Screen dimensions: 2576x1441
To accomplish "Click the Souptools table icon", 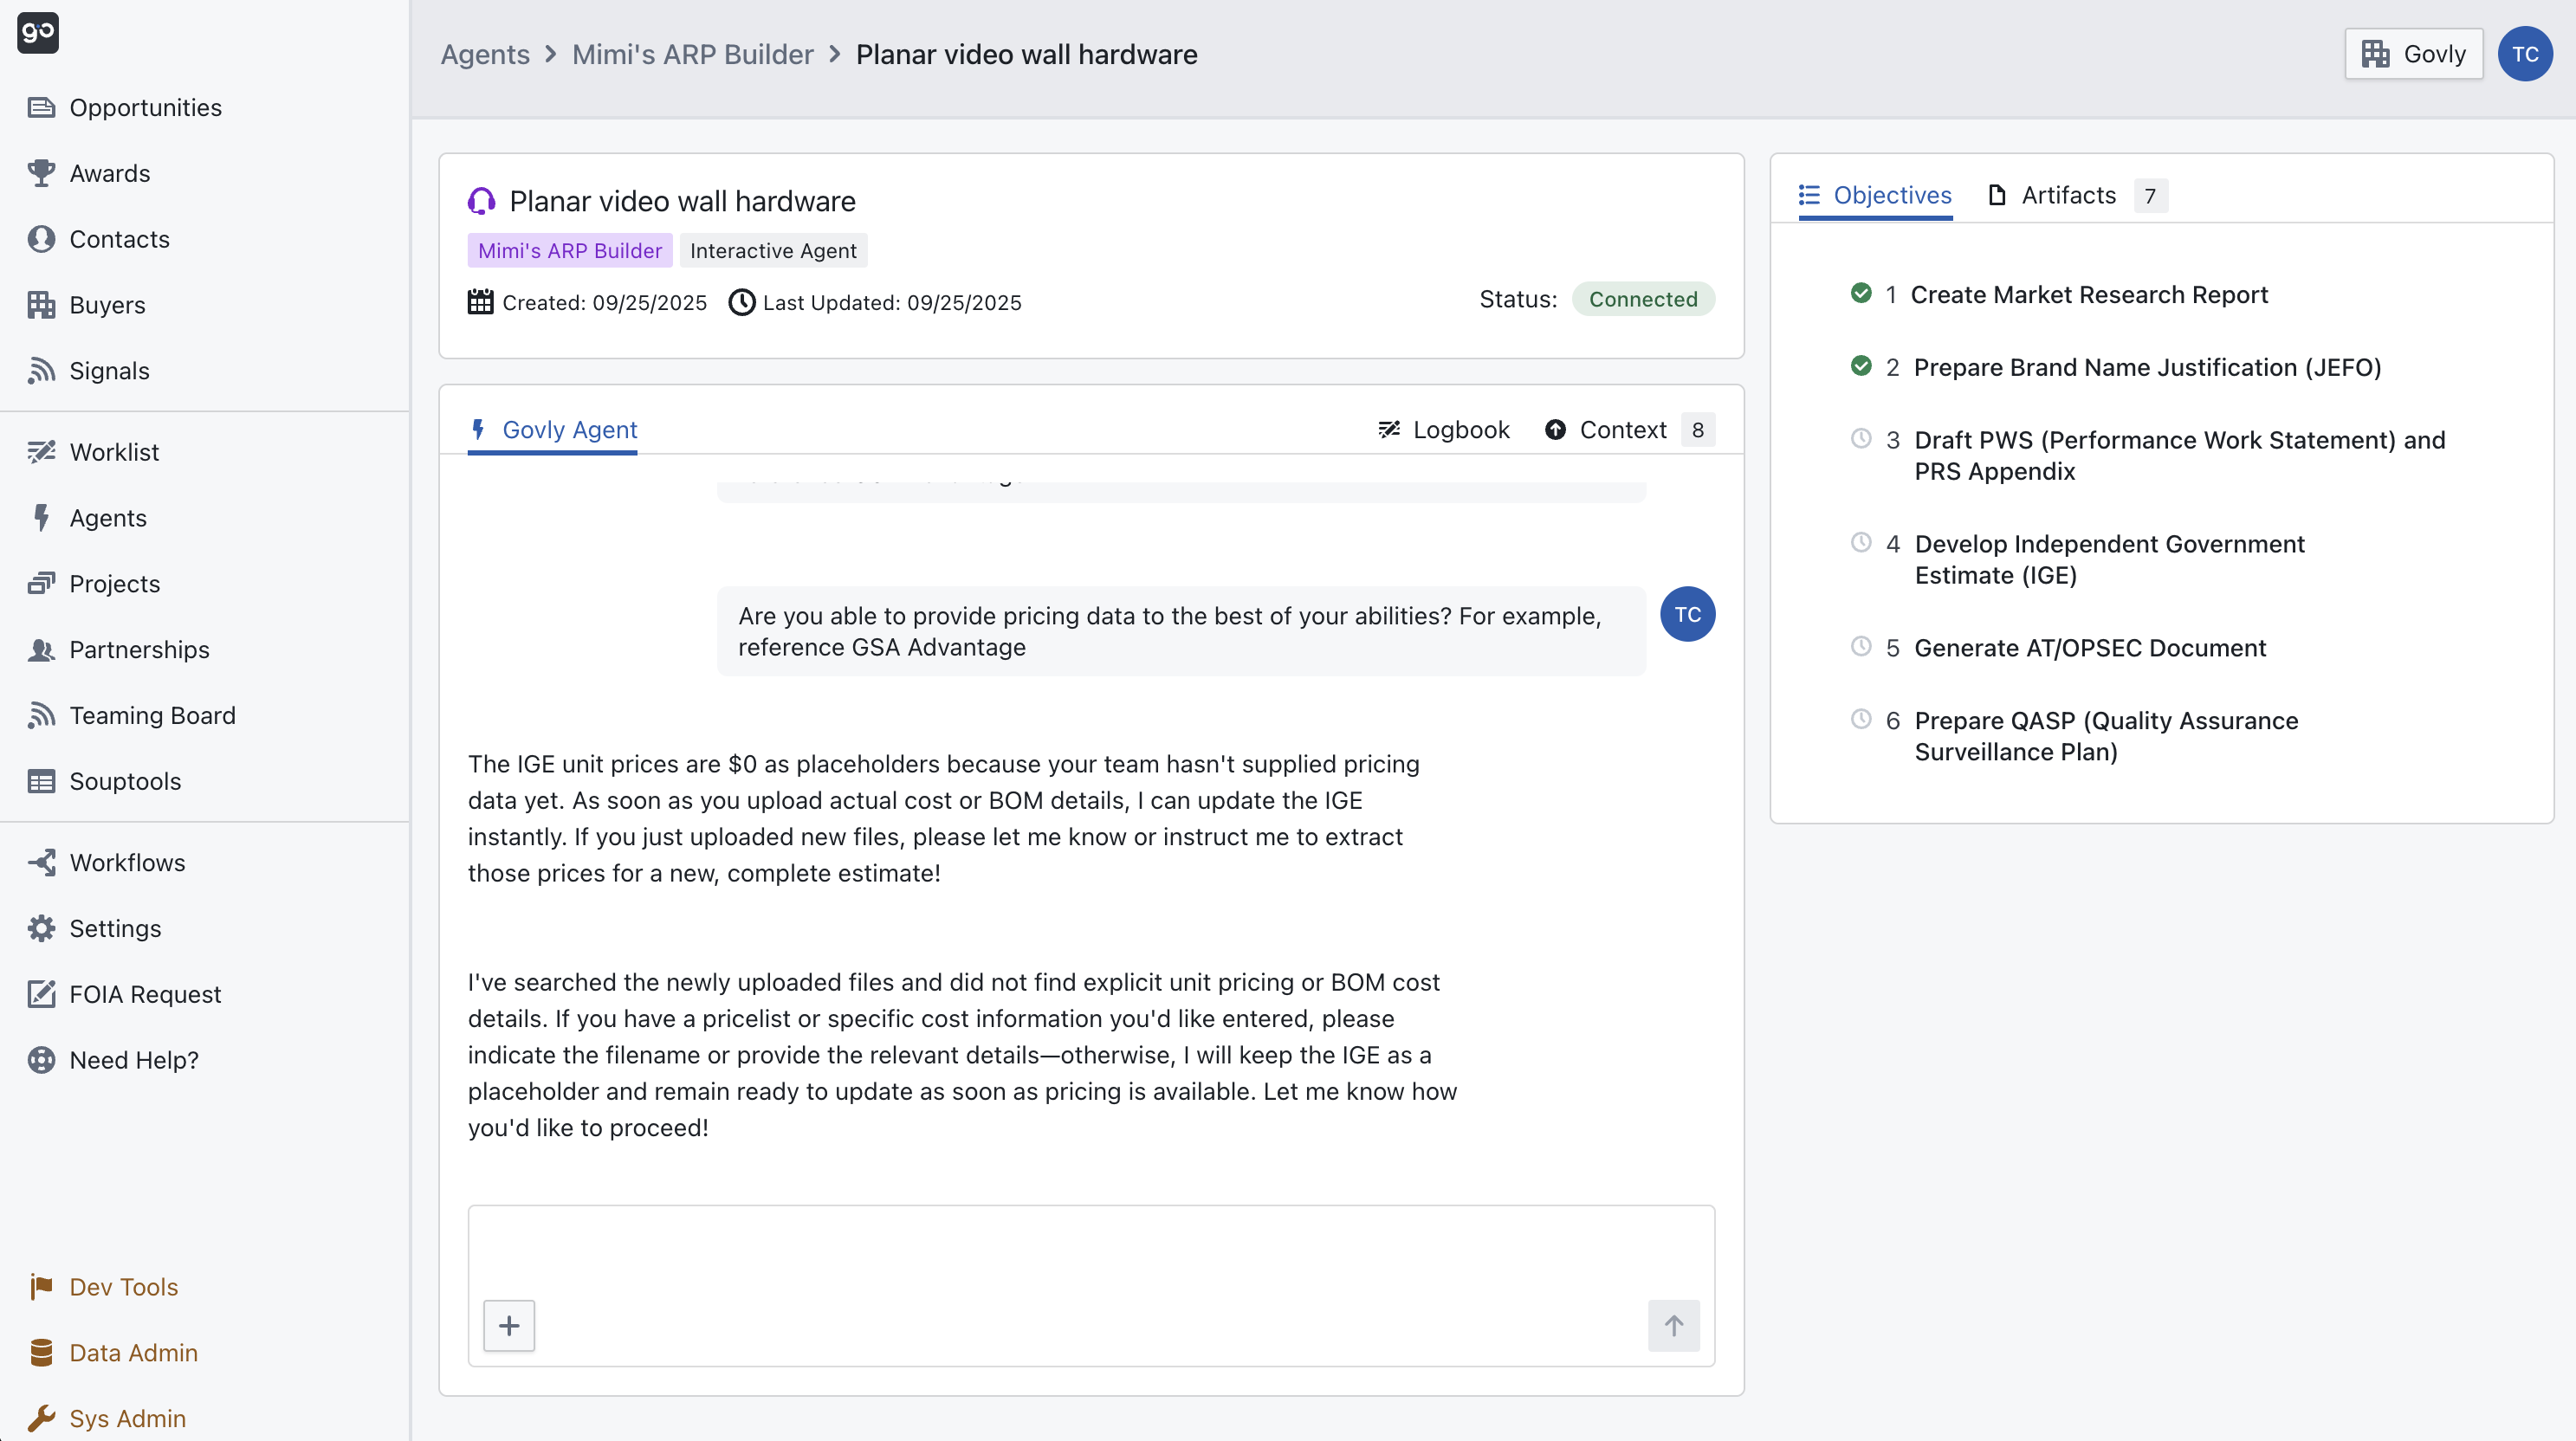I will click(x=41, y=781).
